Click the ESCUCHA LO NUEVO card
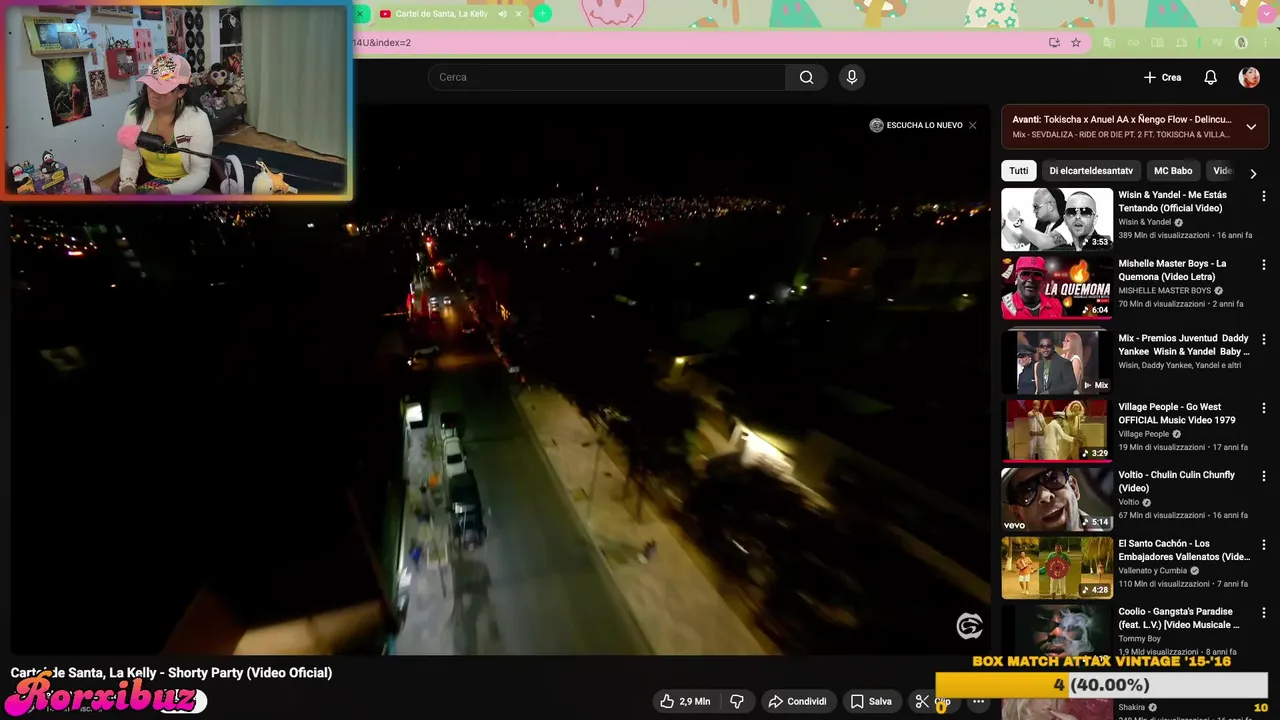This screenshot has height=720, width=1280. pyautogui.click(x=916, y=125)
